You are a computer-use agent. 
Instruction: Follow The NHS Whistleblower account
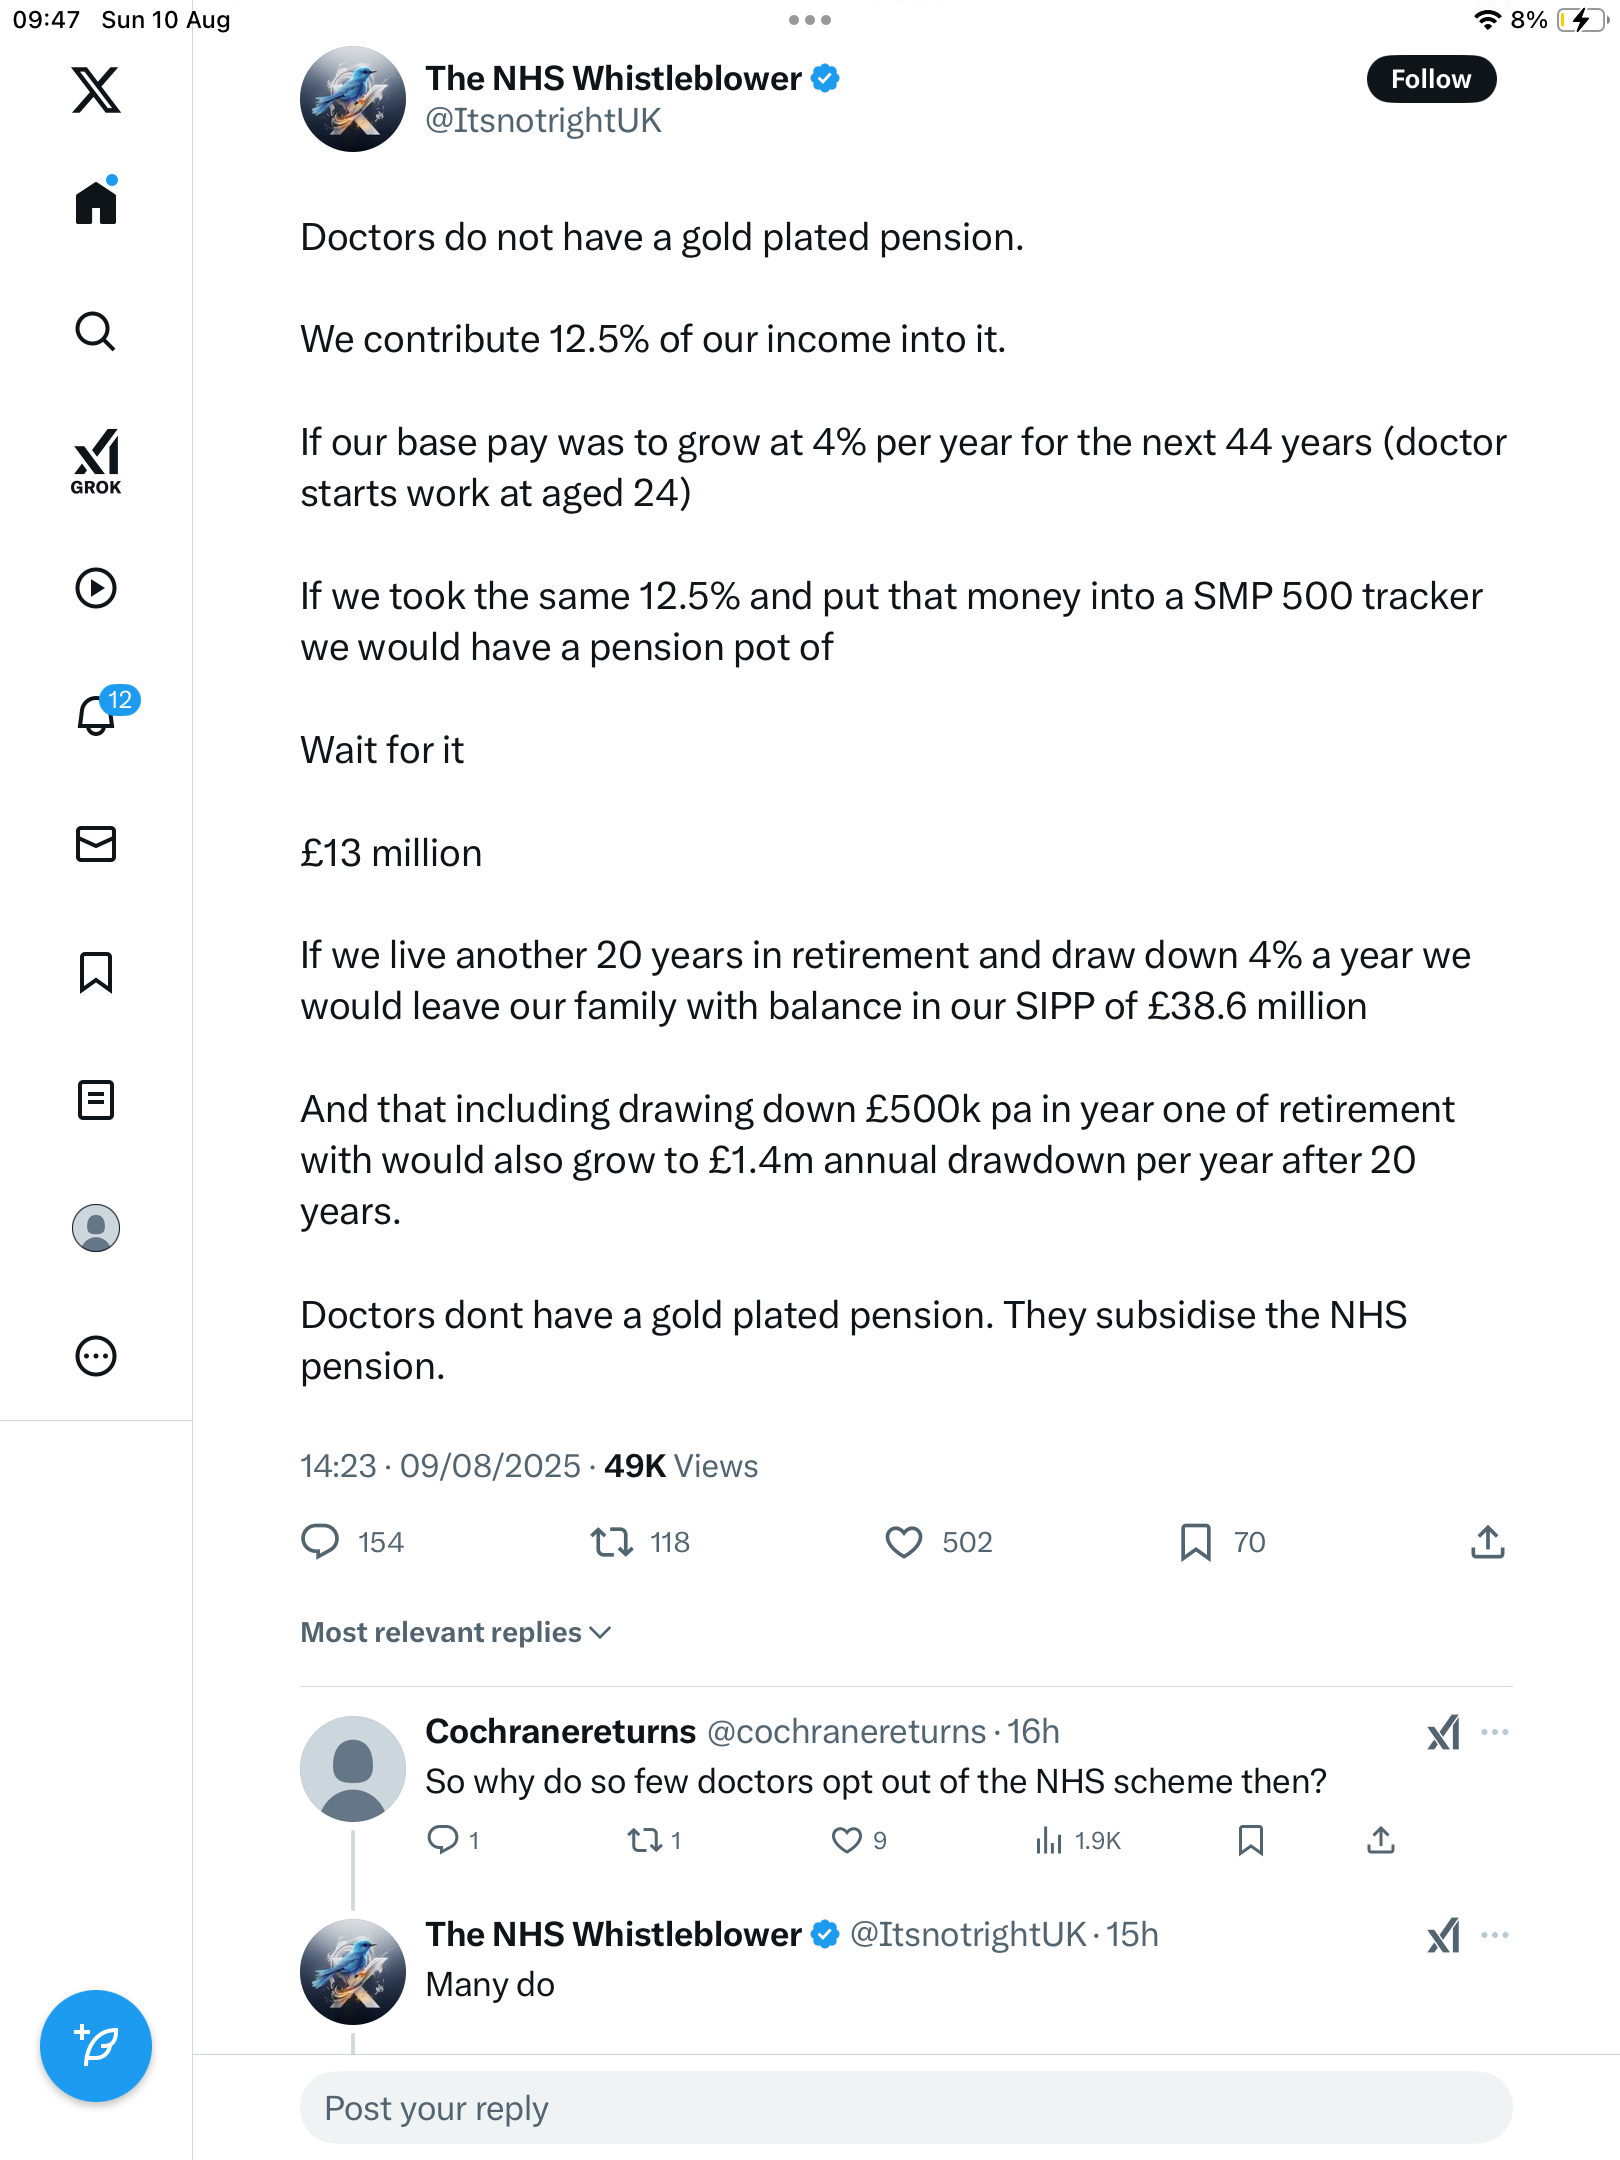pos(1431,79)
